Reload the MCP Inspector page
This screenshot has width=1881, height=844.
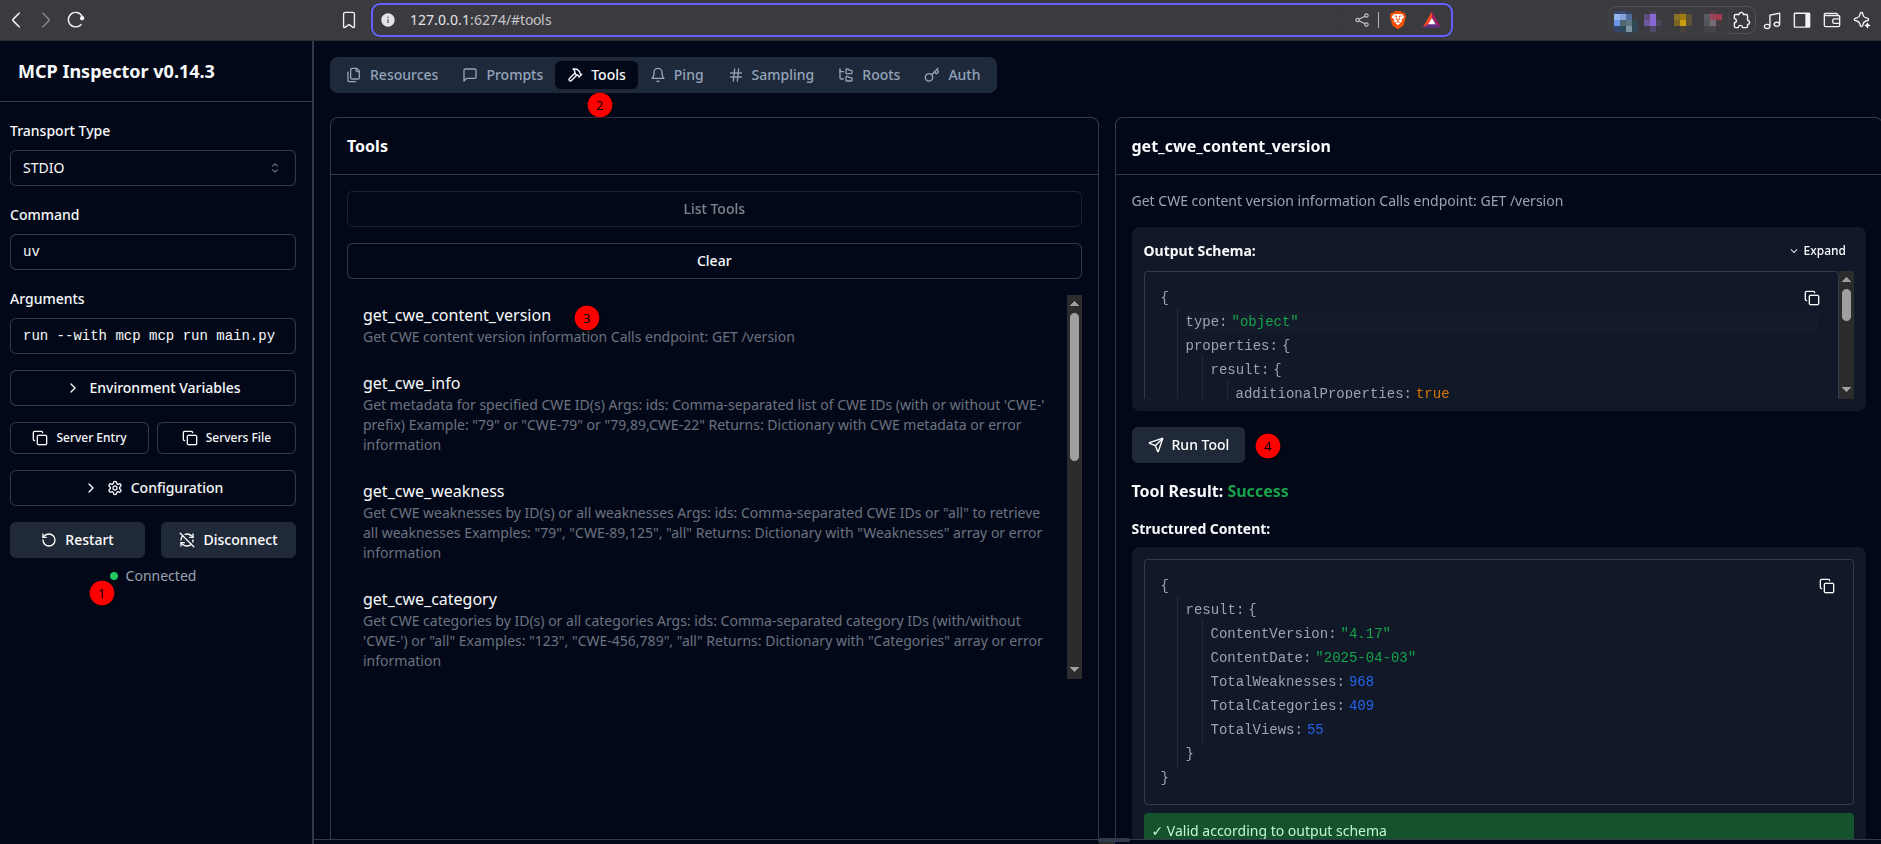tap(76, 20)
